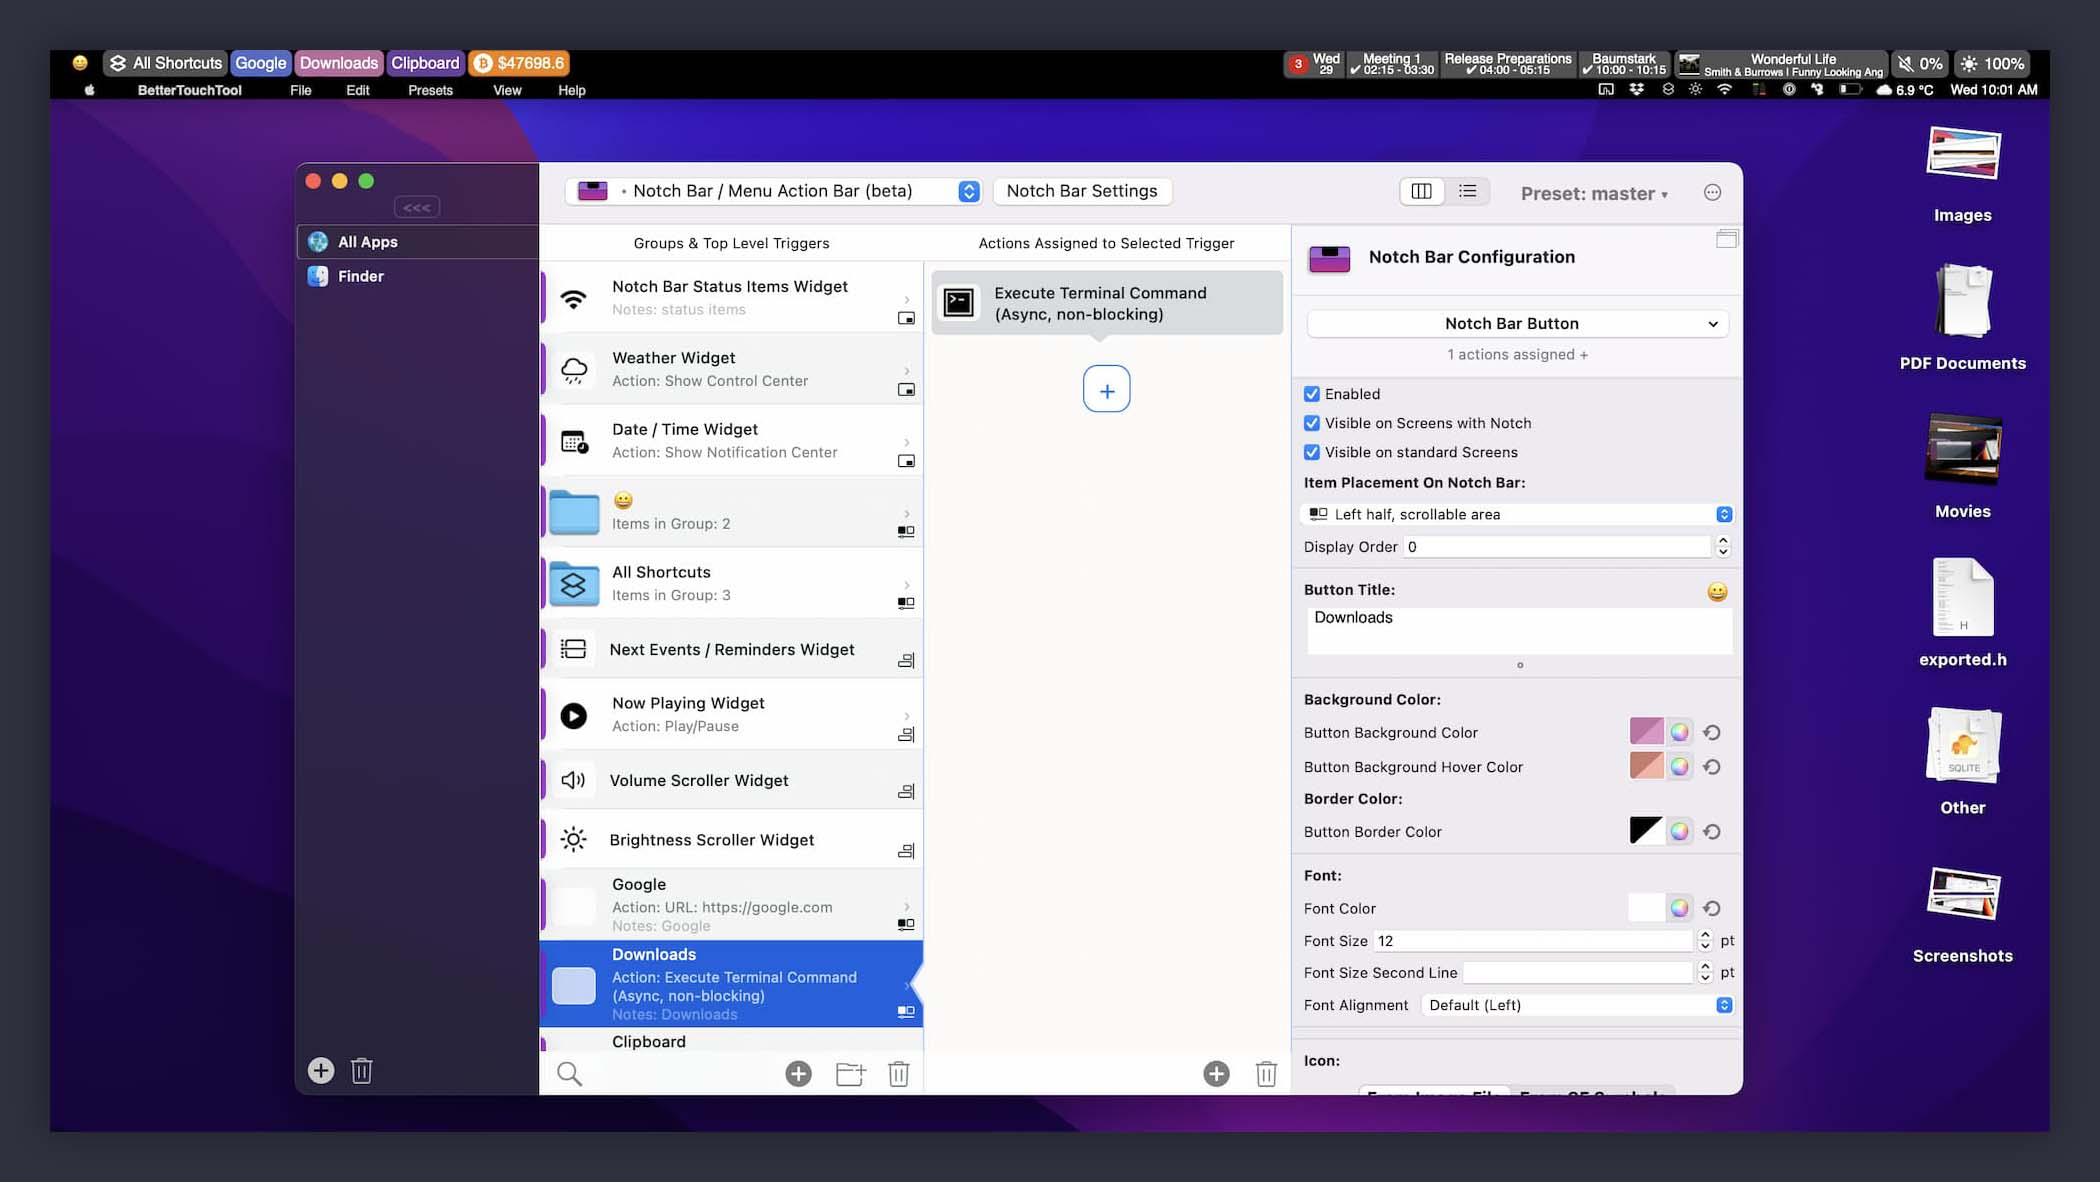Viewport: 2100px width, 1182px height.
Task: Open the BetterTouchTool app menu
Action: (189, 90)
